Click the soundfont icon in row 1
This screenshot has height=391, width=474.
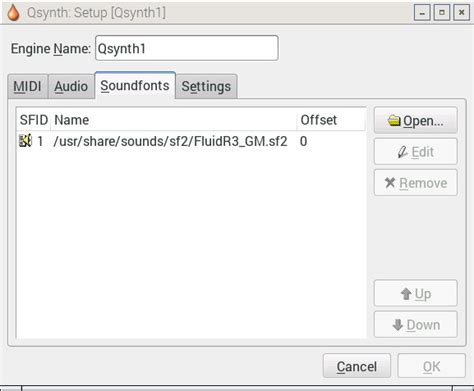point(25,141)
